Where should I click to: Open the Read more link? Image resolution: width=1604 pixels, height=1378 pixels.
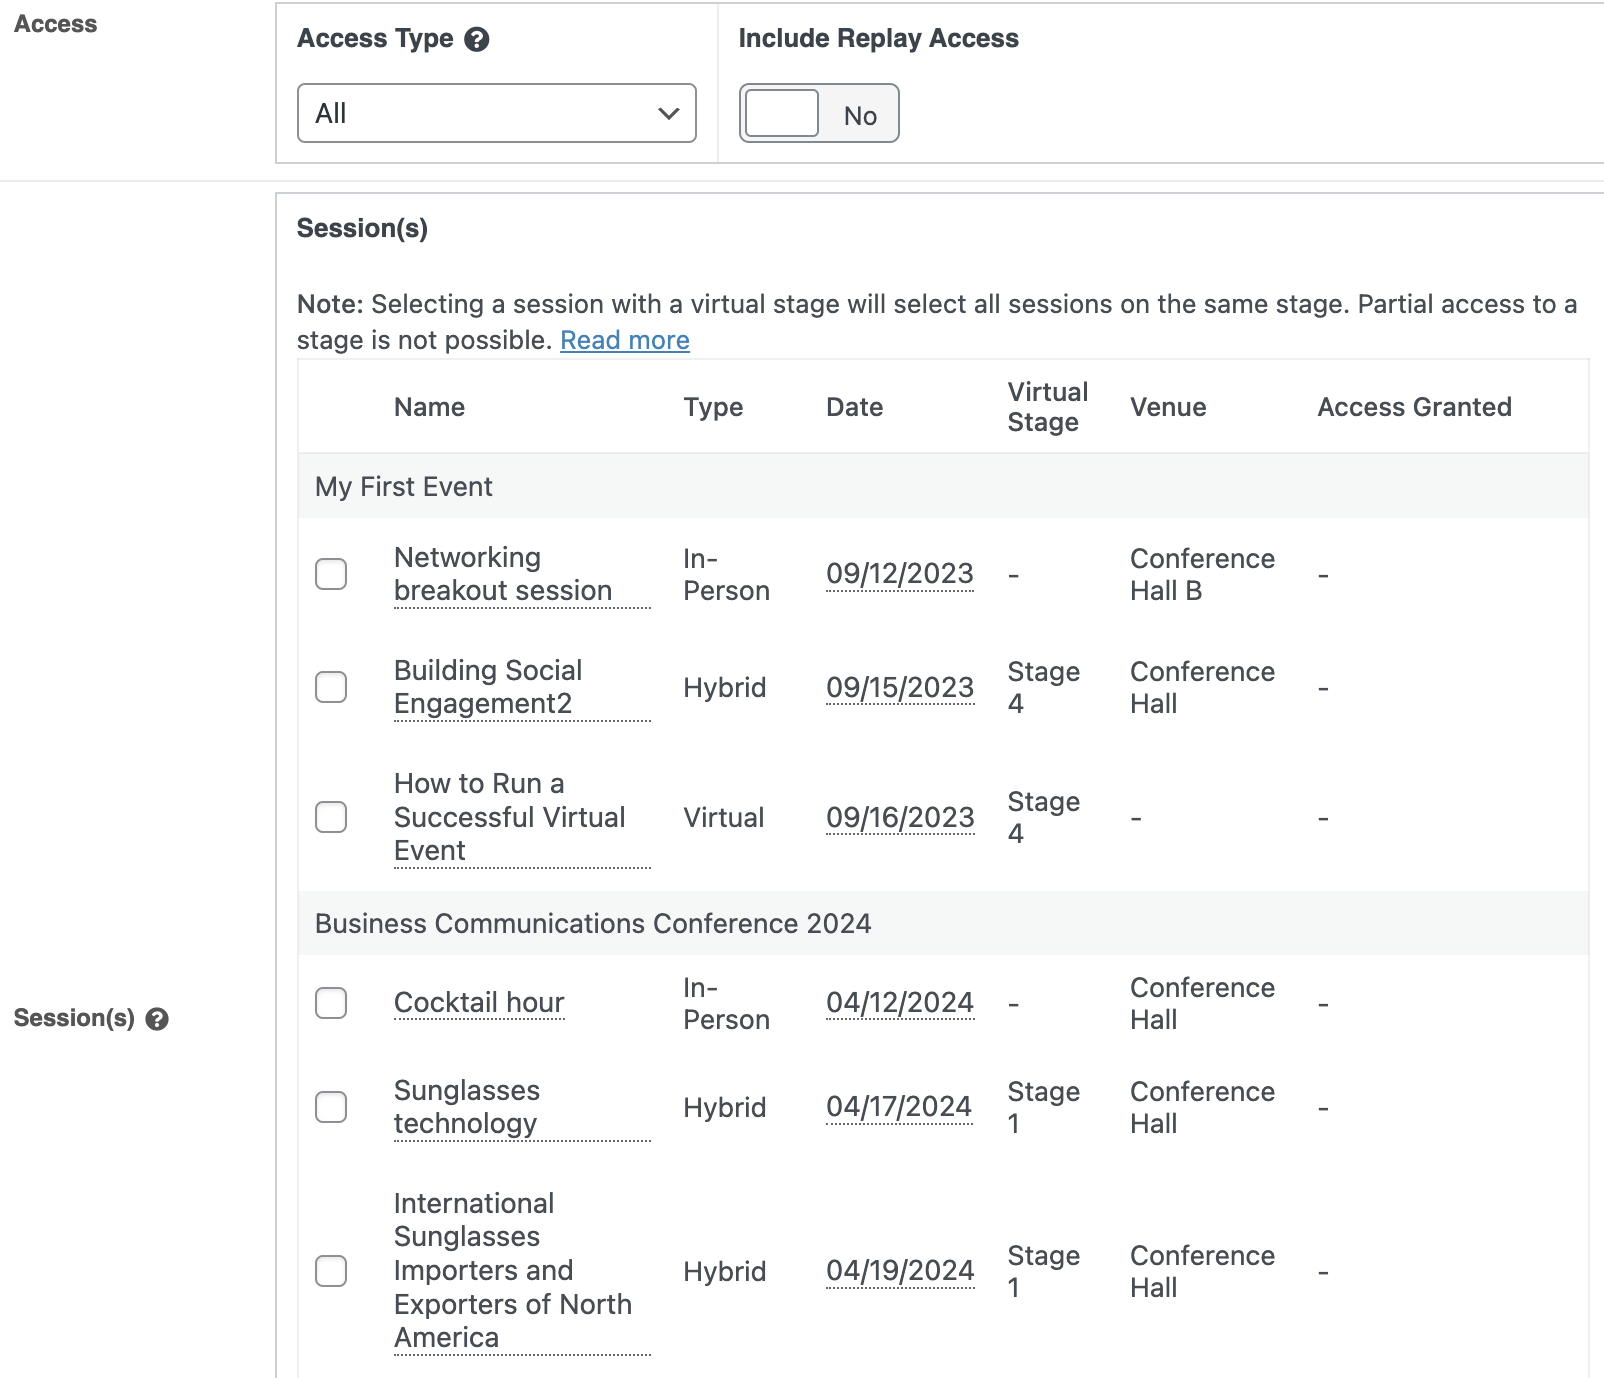(x=624, y=341)
